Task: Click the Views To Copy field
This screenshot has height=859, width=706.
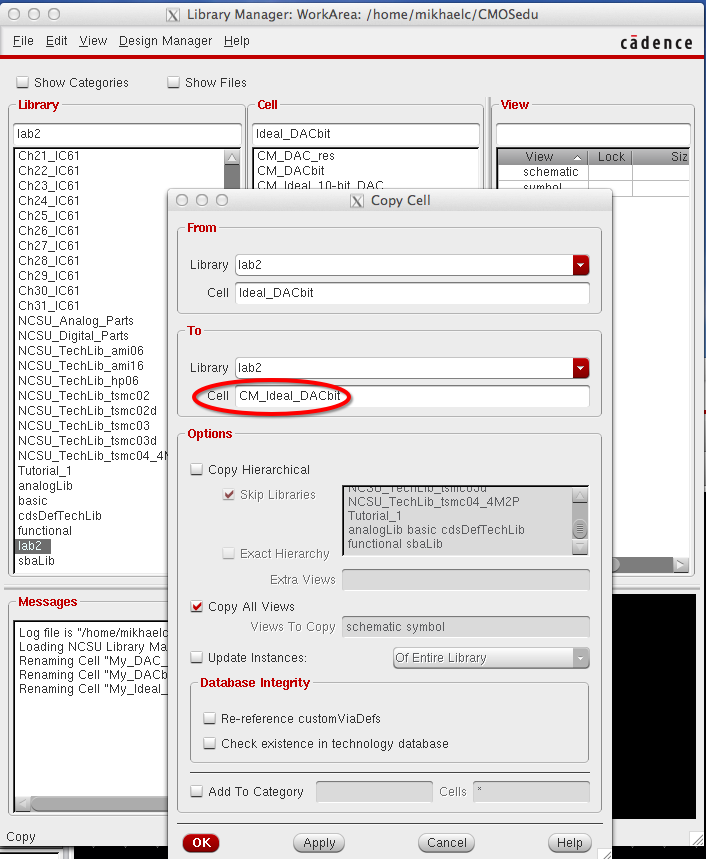Action: click(466, 627)
